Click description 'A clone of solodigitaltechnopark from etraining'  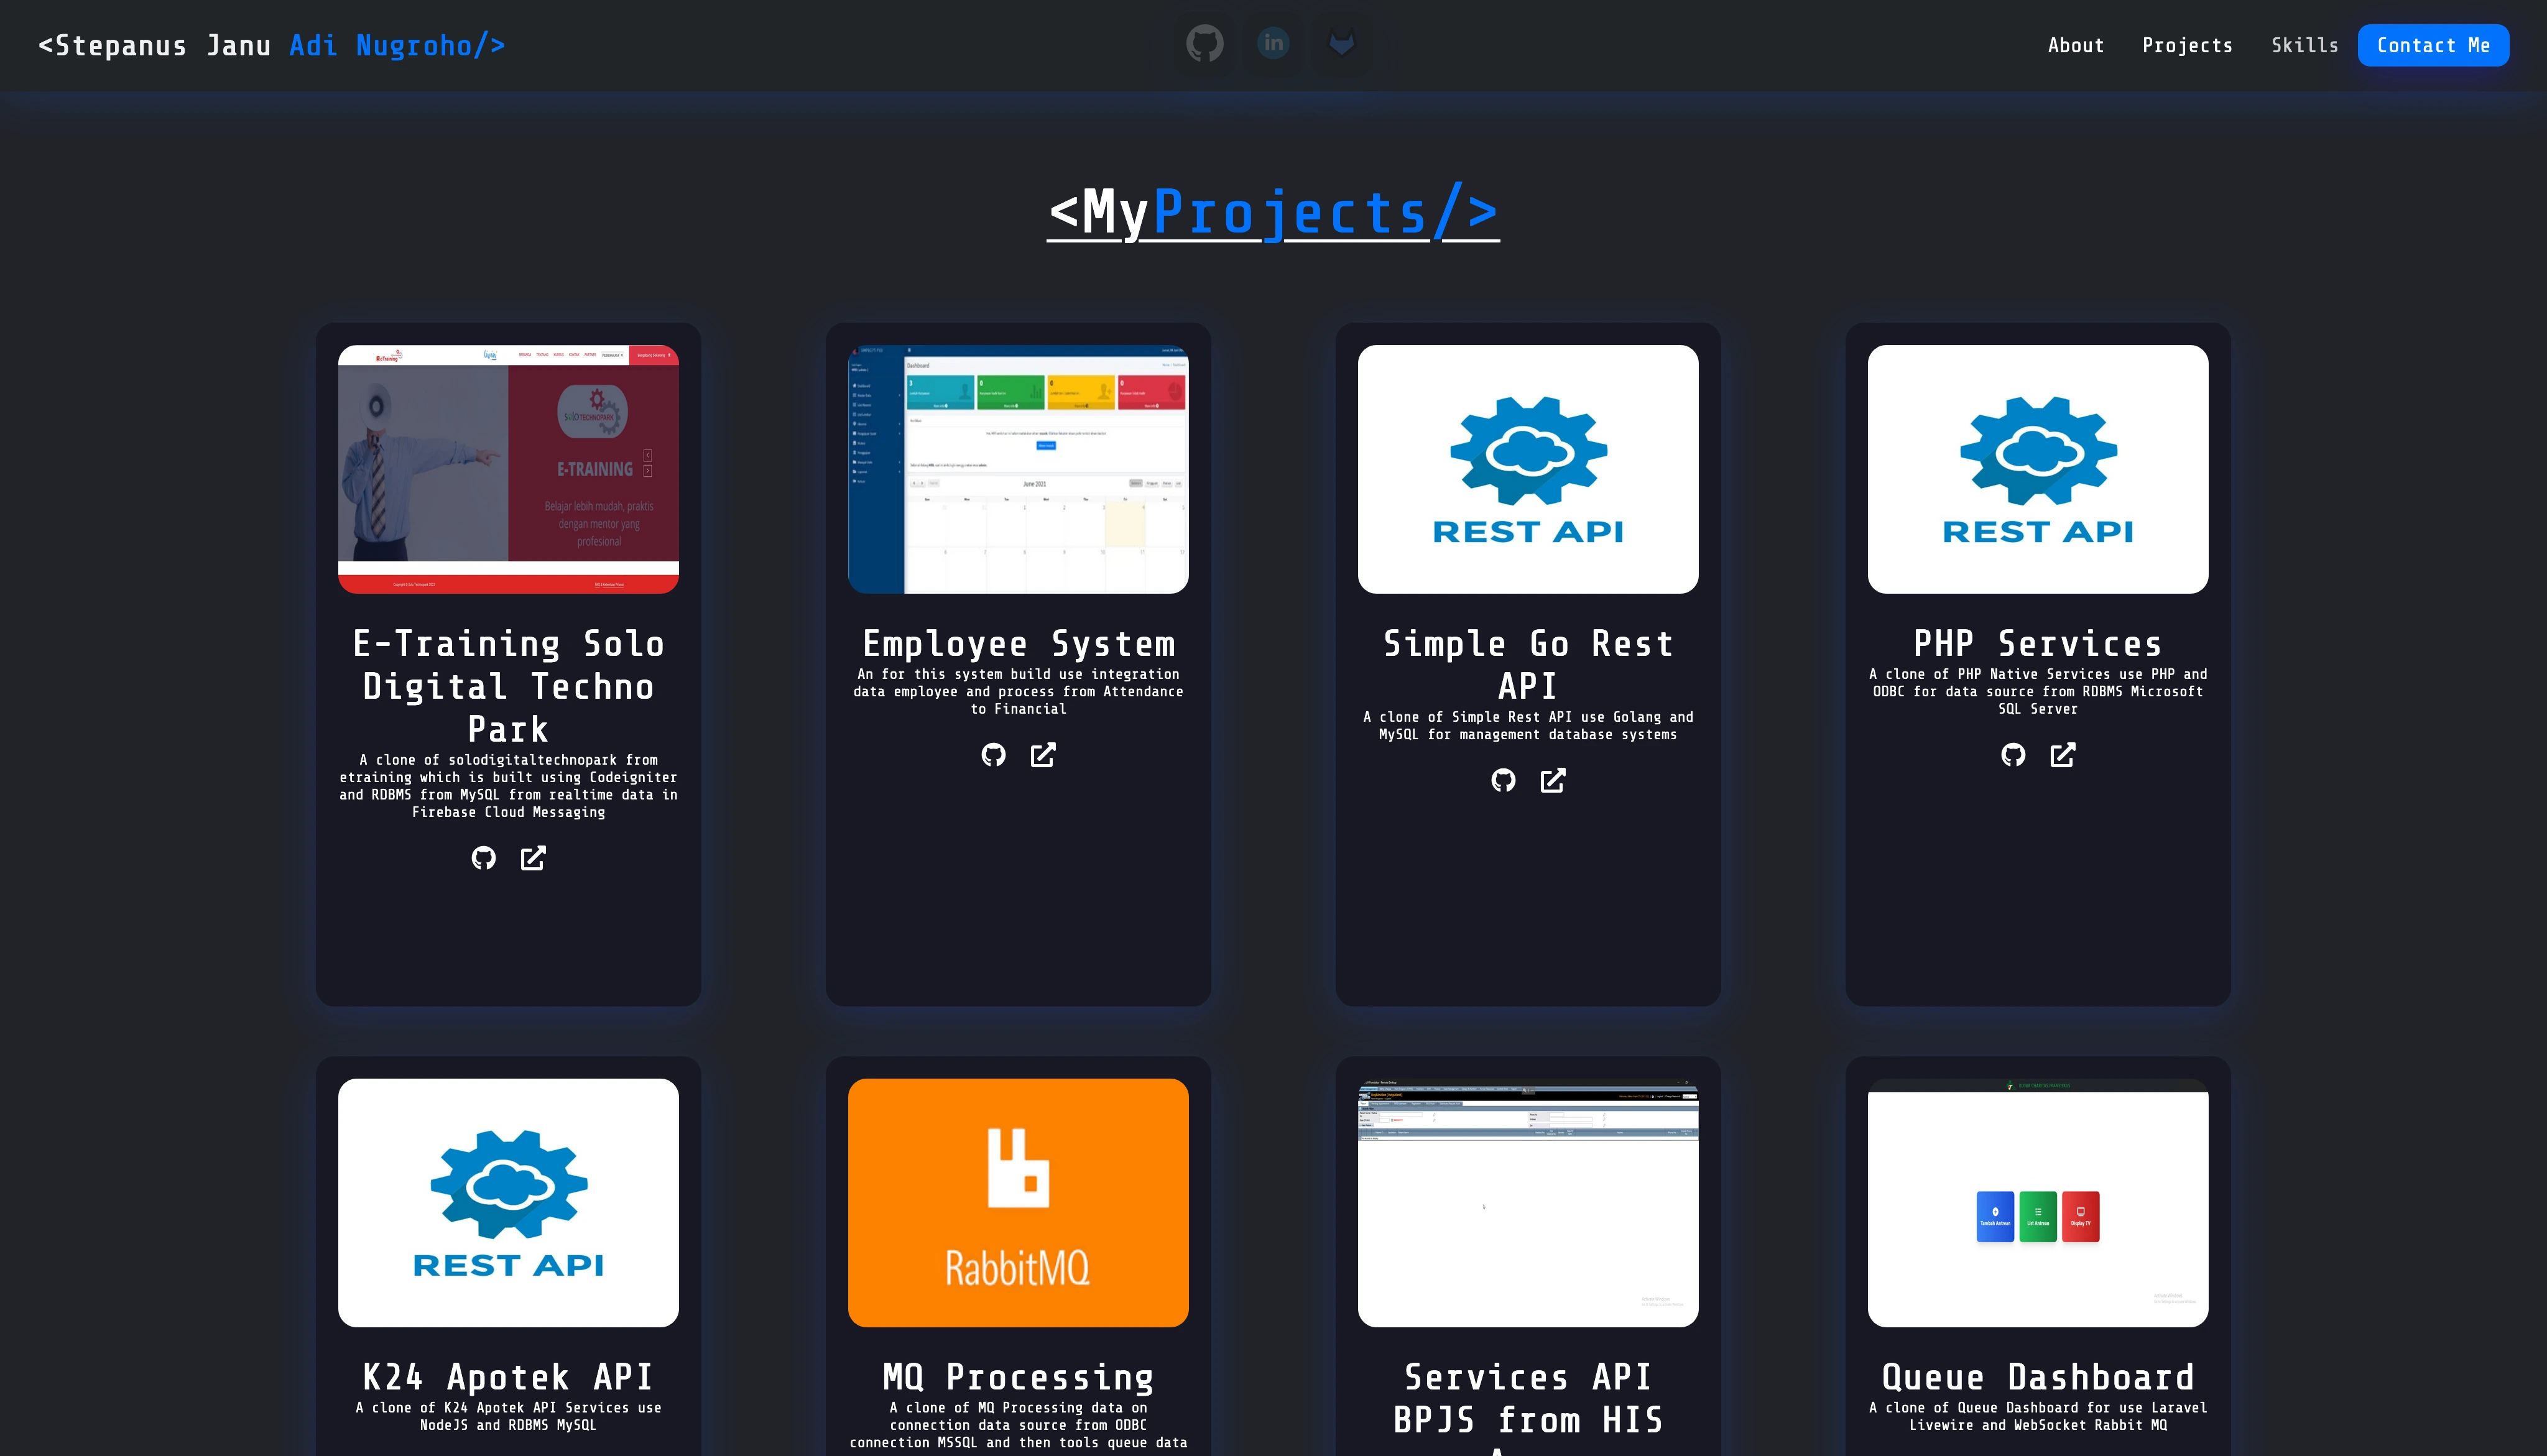[x=508, y=786]
